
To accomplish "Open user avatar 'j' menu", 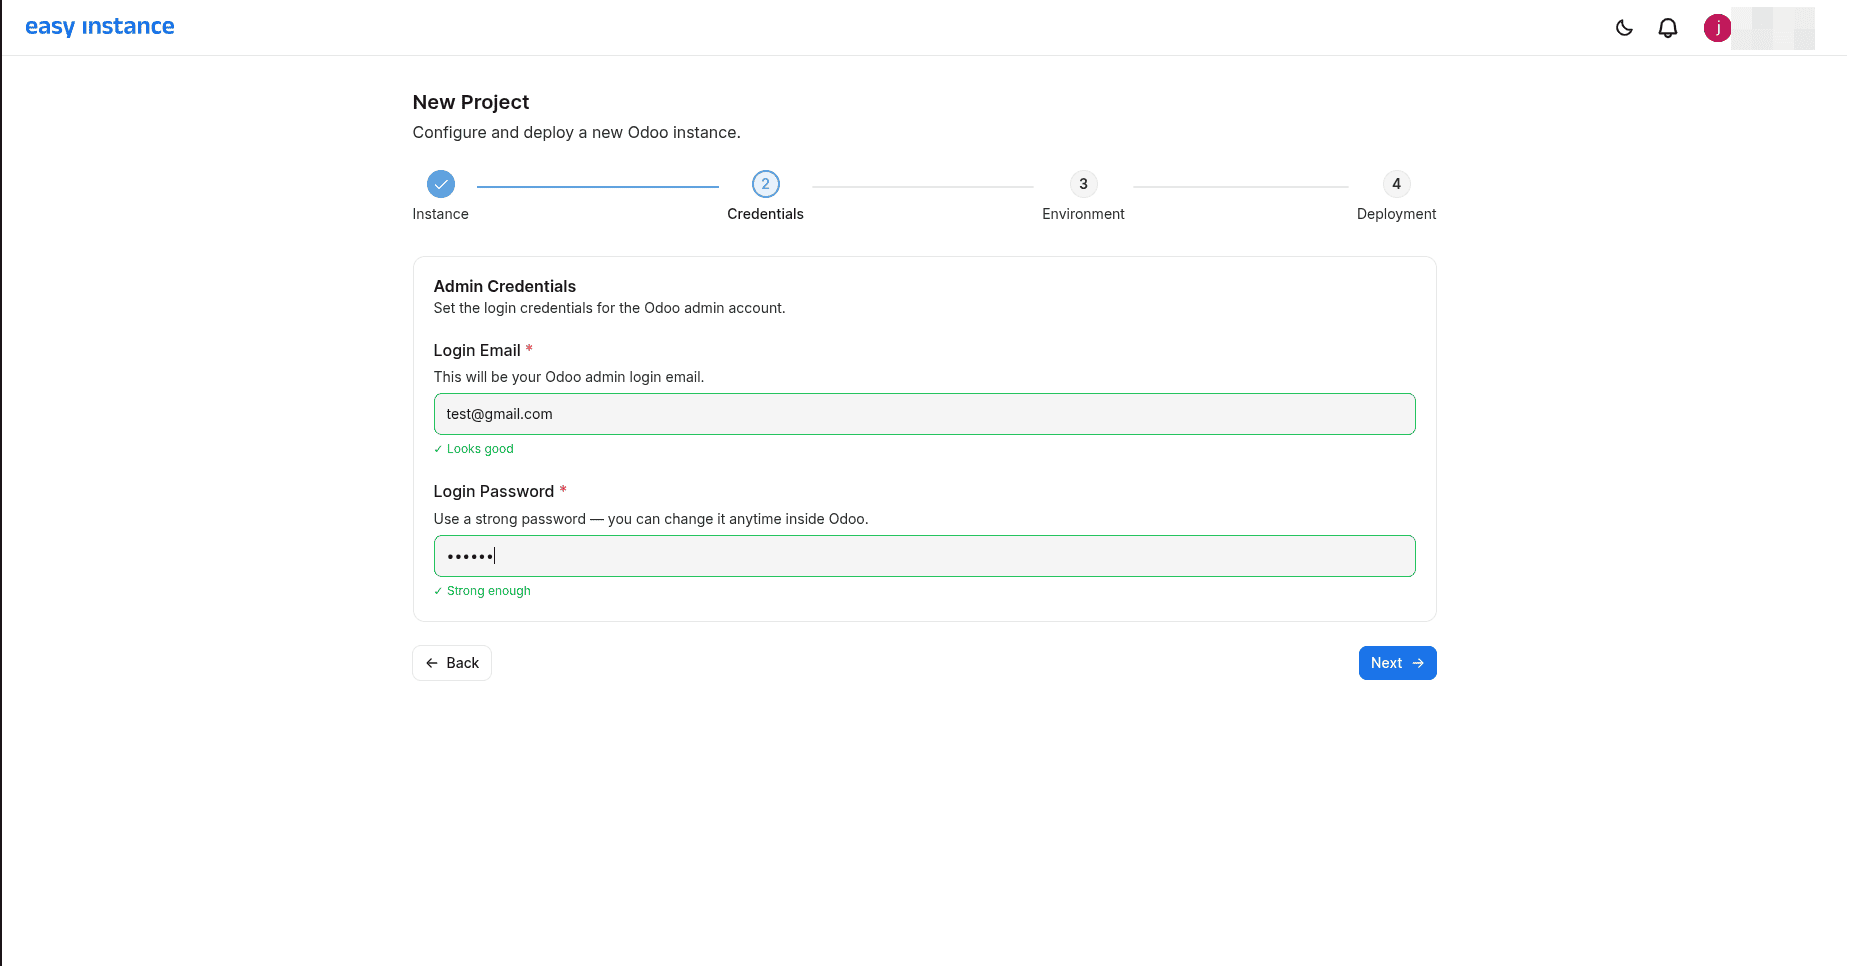I will (x=1717, y=28).
